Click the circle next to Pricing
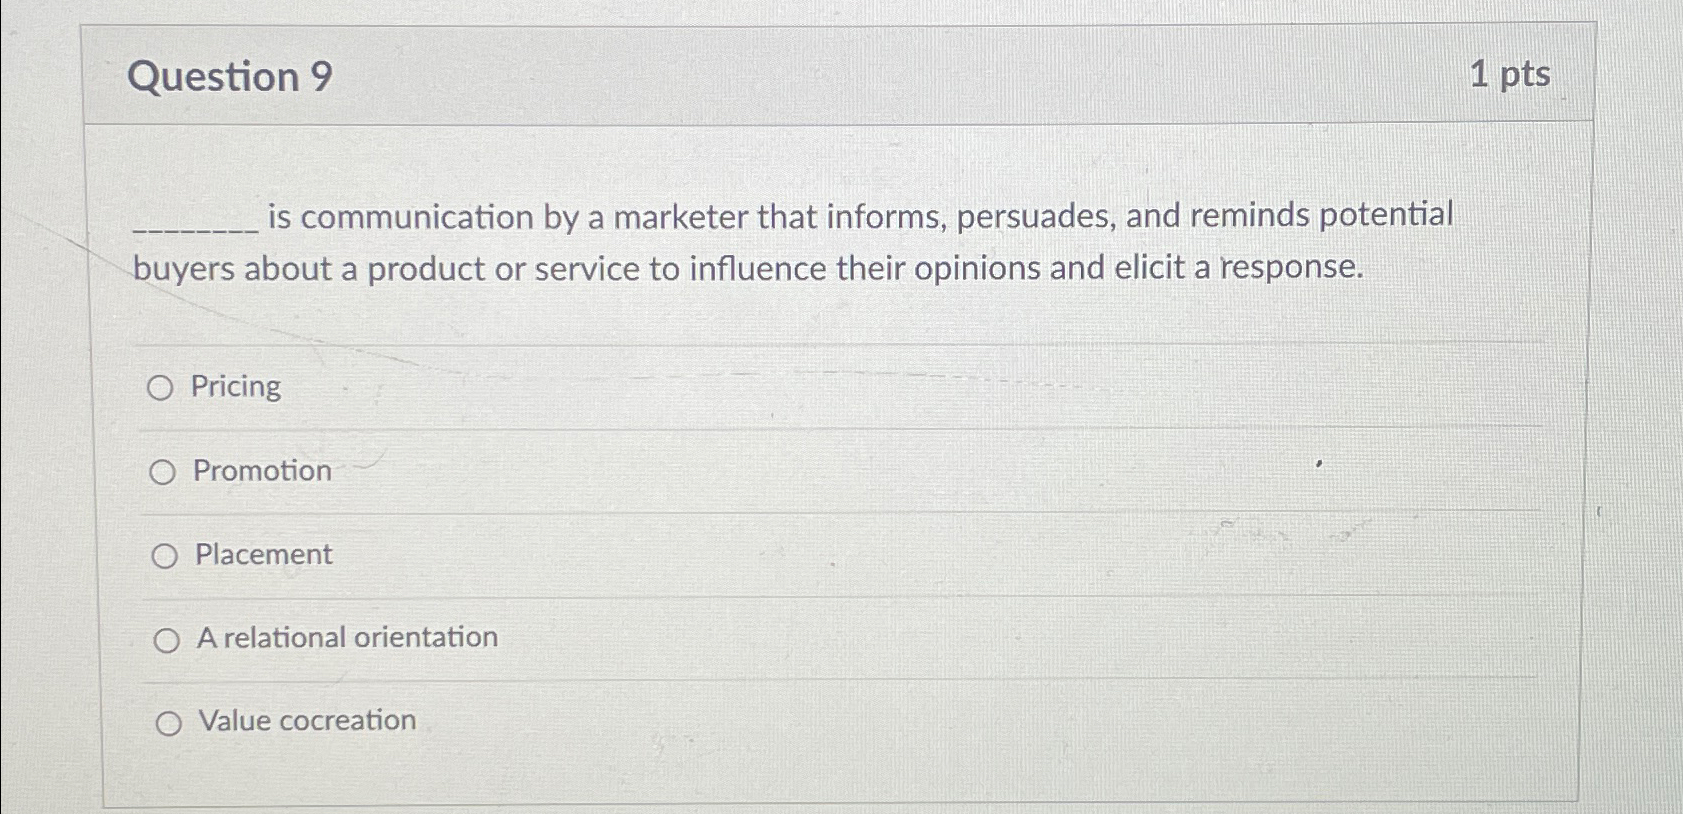The width and height of the screenshot is (1683, 814). click(x=162, y=389)
